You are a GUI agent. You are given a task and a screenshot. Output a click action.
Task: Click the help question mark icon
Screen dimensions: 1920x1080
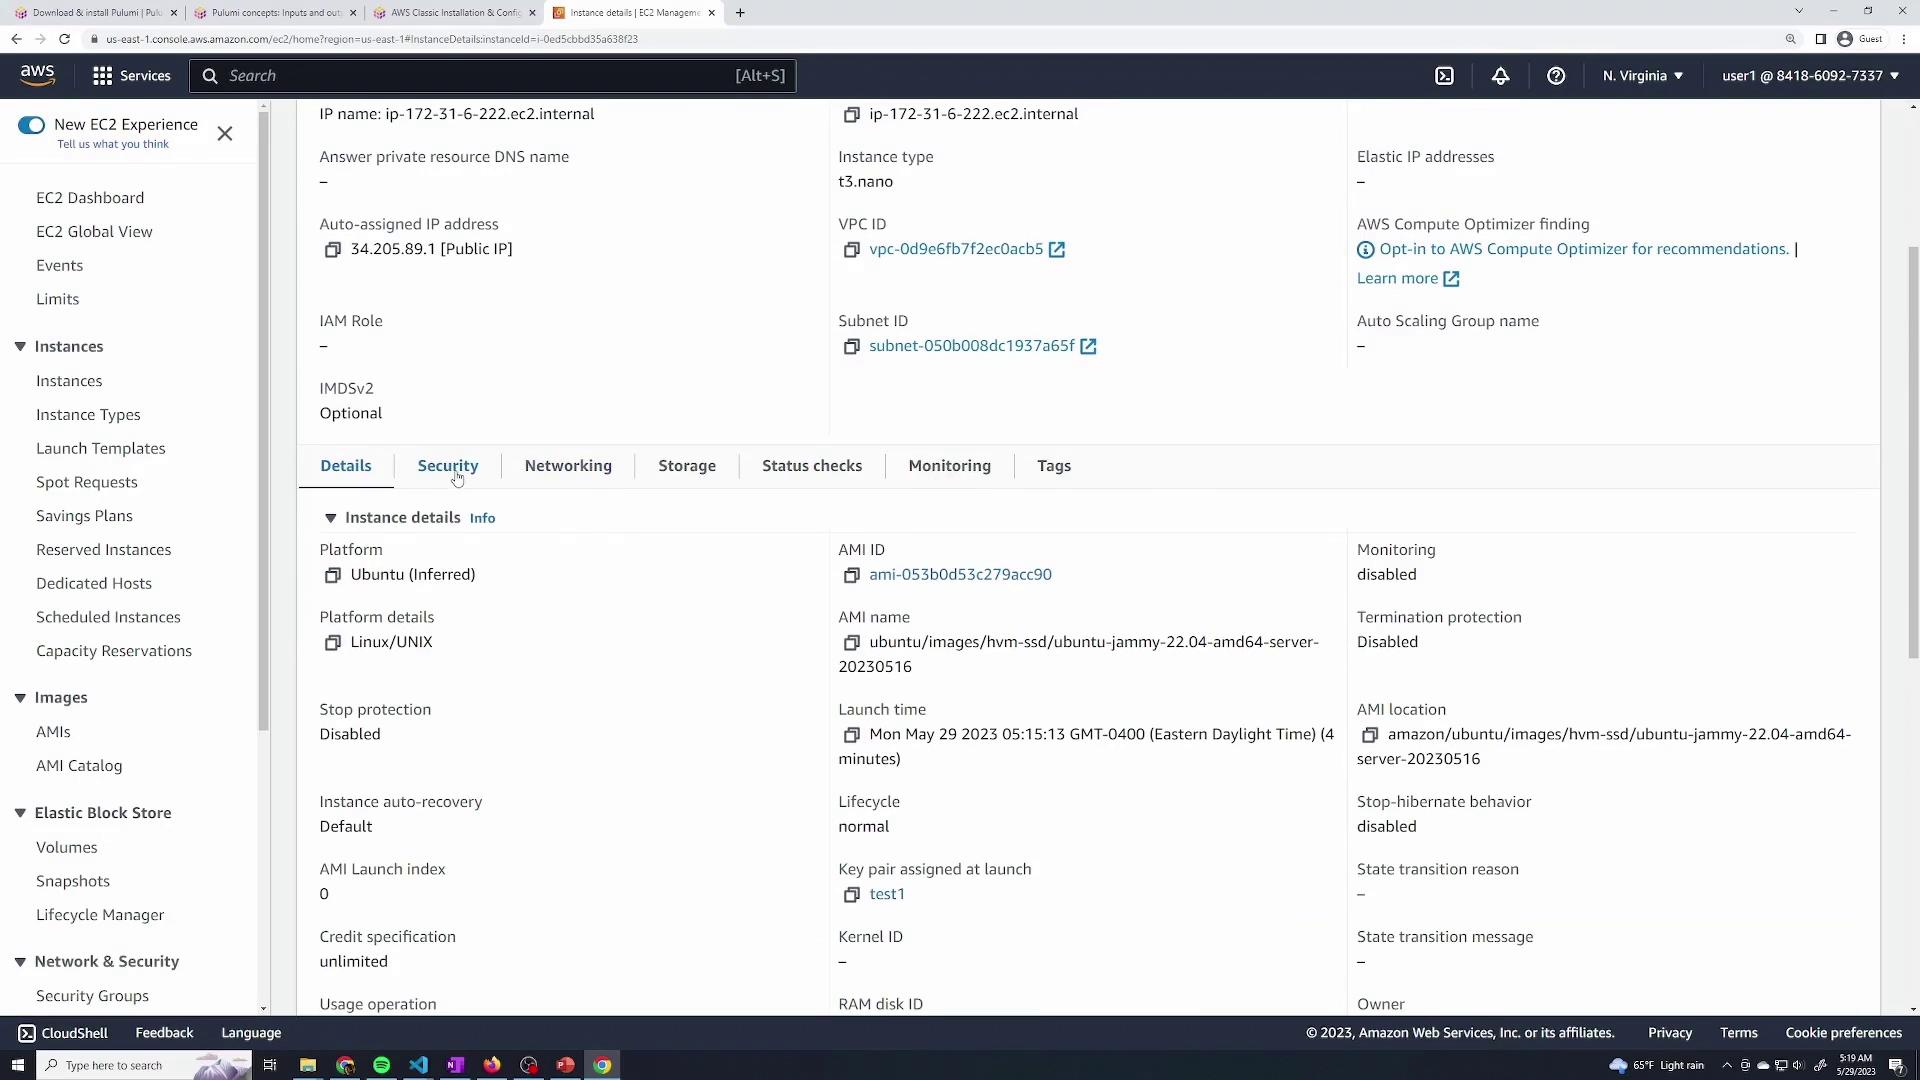1556,76
